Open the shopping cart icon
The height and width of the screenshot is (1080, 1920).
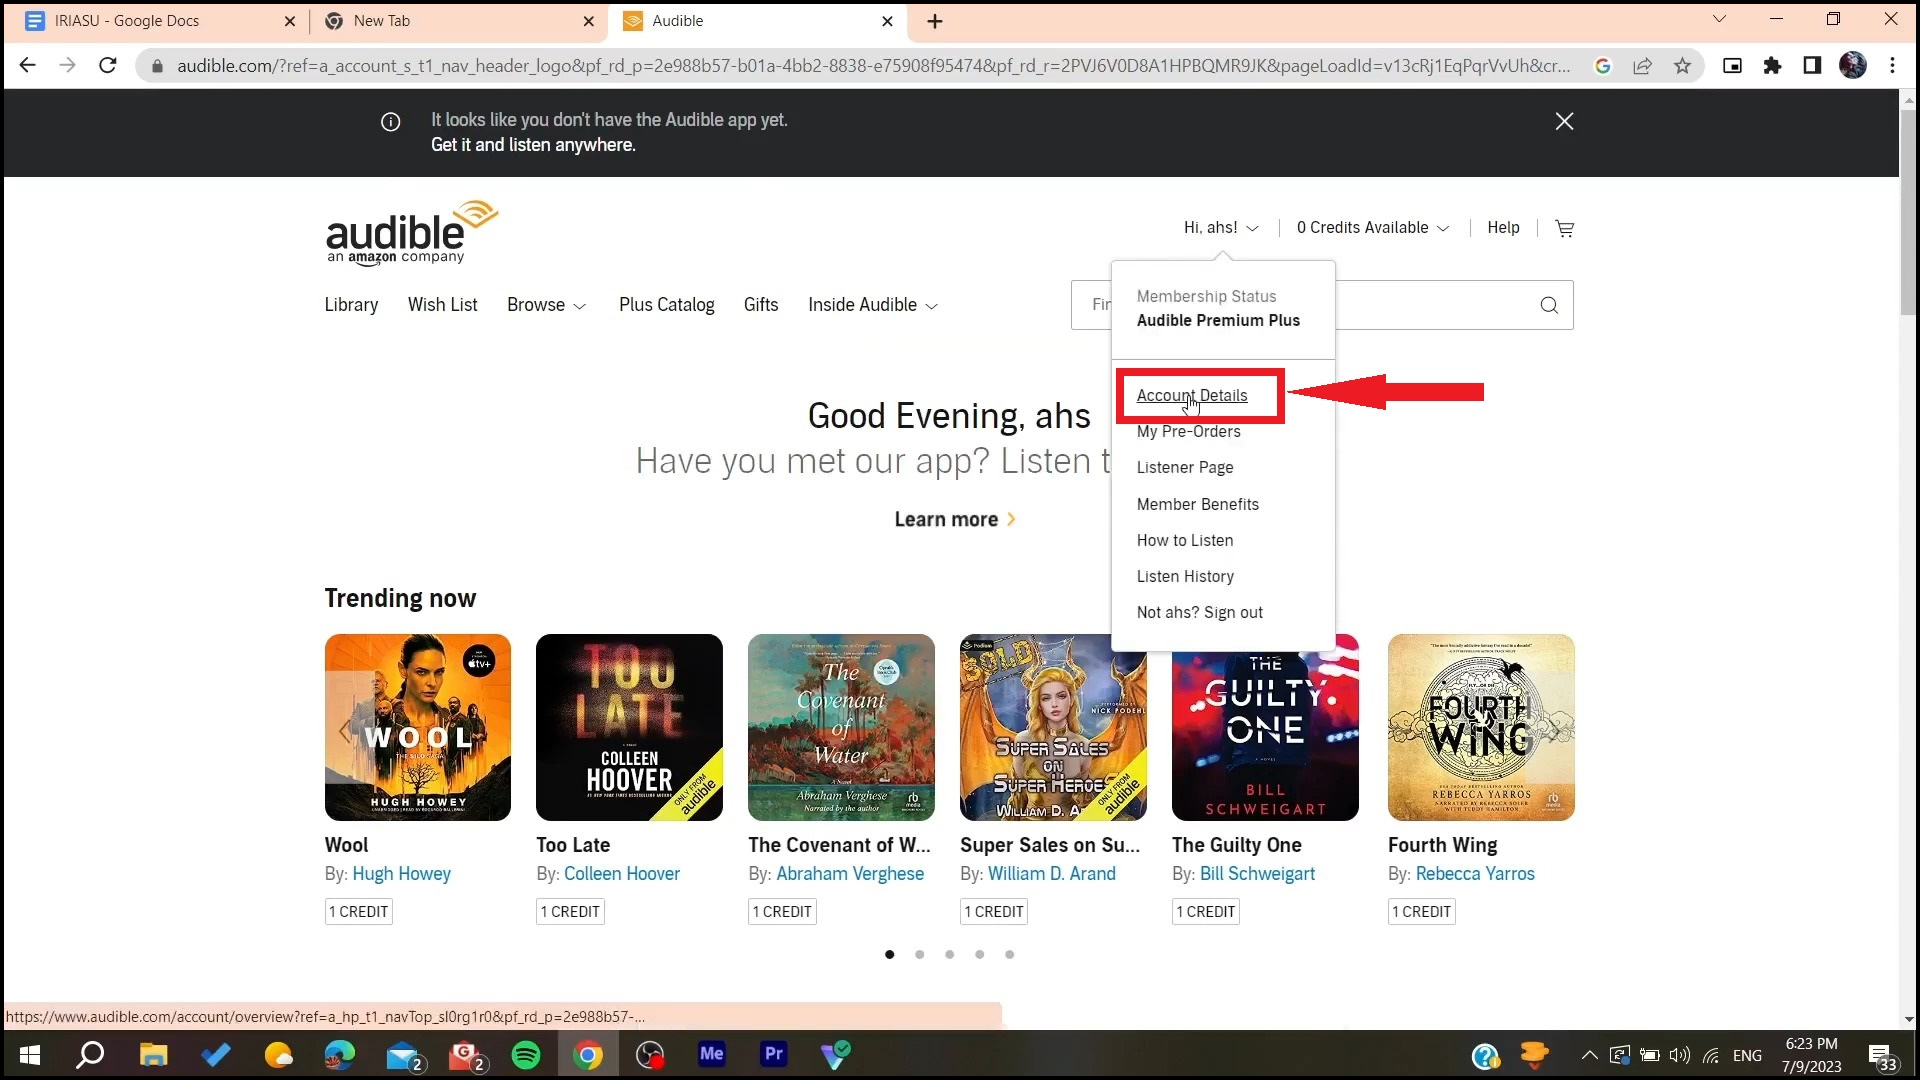(x=1565, y=228)
